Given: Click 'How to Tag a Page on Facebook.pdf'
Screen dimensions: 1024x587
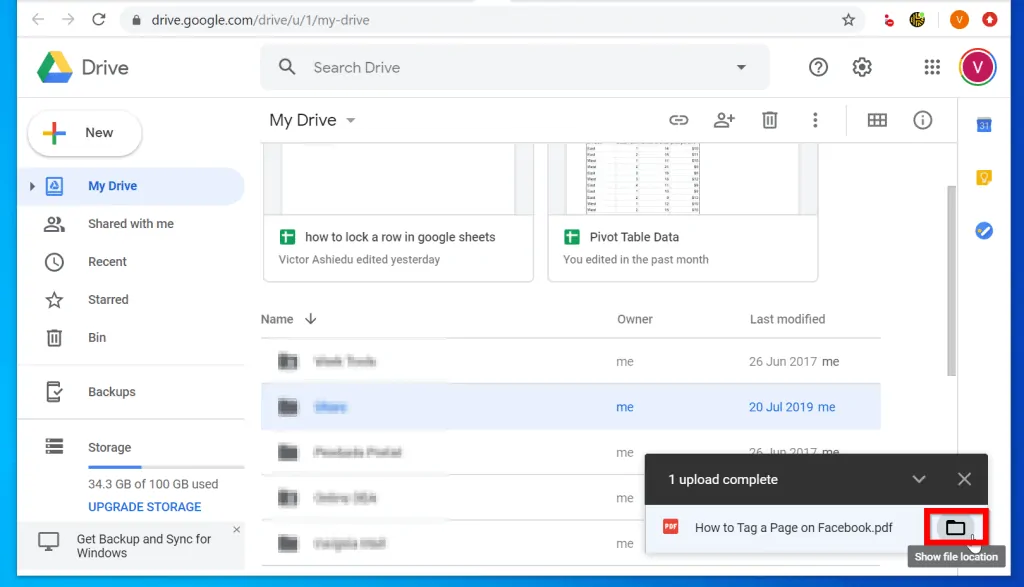Looking at the screenshot, I should tap(793, 528).
